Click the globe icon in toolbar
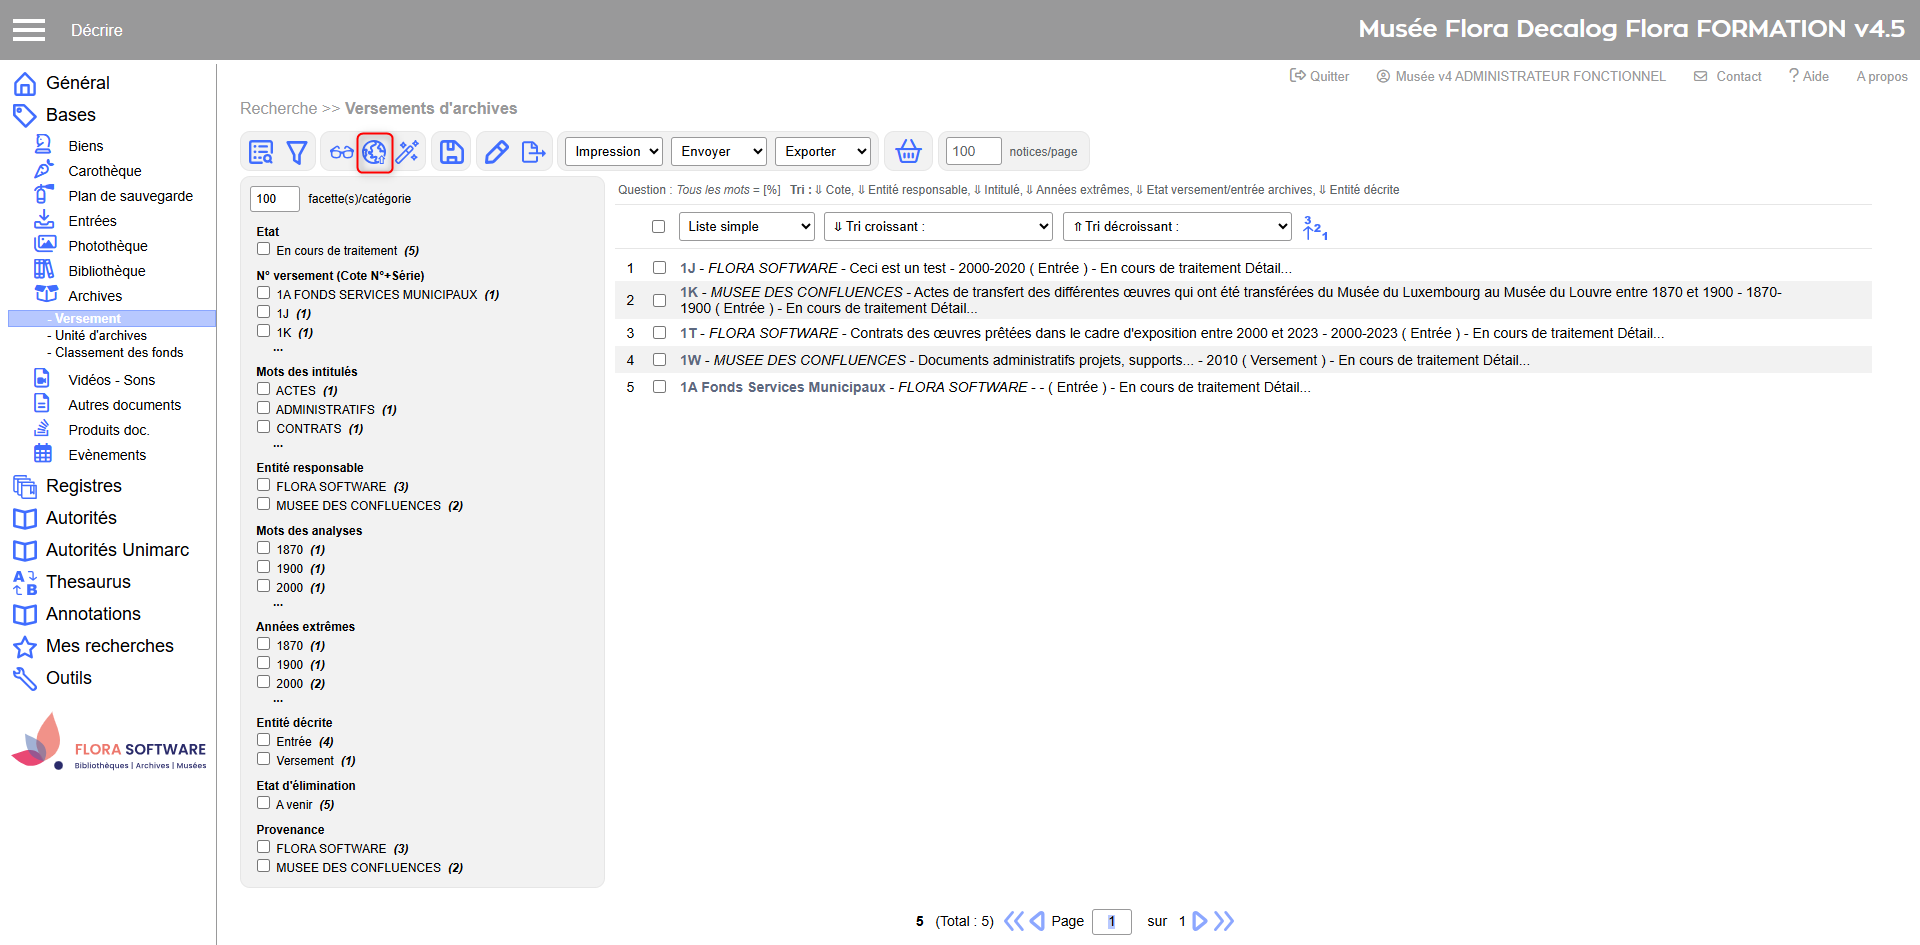 [x=374, y=152]
